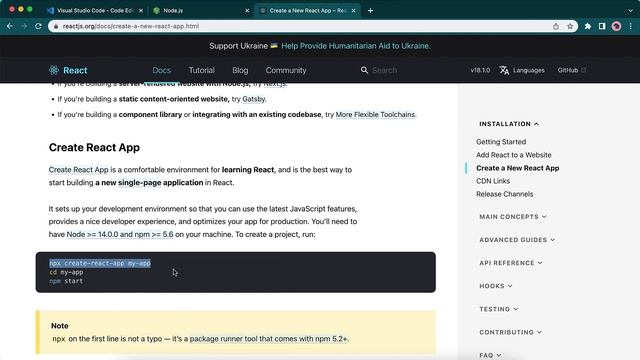Open the package runner tool link in the note

coord(269,339)
